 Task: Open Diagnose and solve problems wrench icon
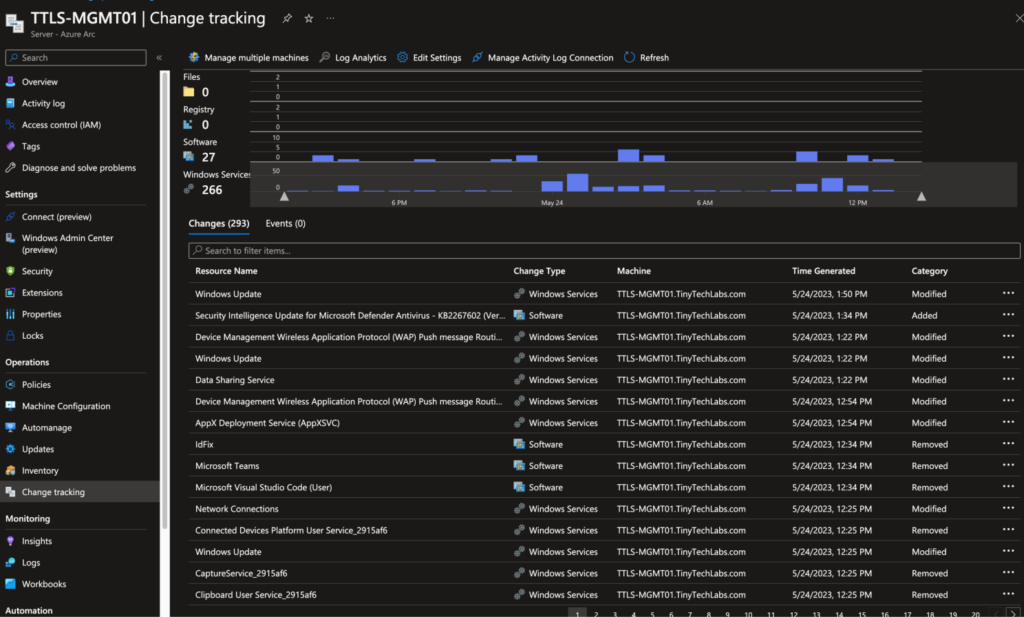(x=10, y=168)
